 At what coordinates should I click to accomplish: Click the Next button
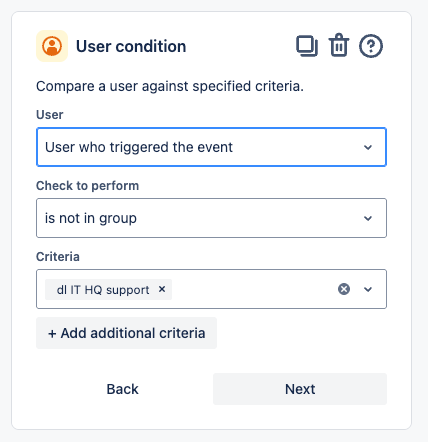coord(300,389)
